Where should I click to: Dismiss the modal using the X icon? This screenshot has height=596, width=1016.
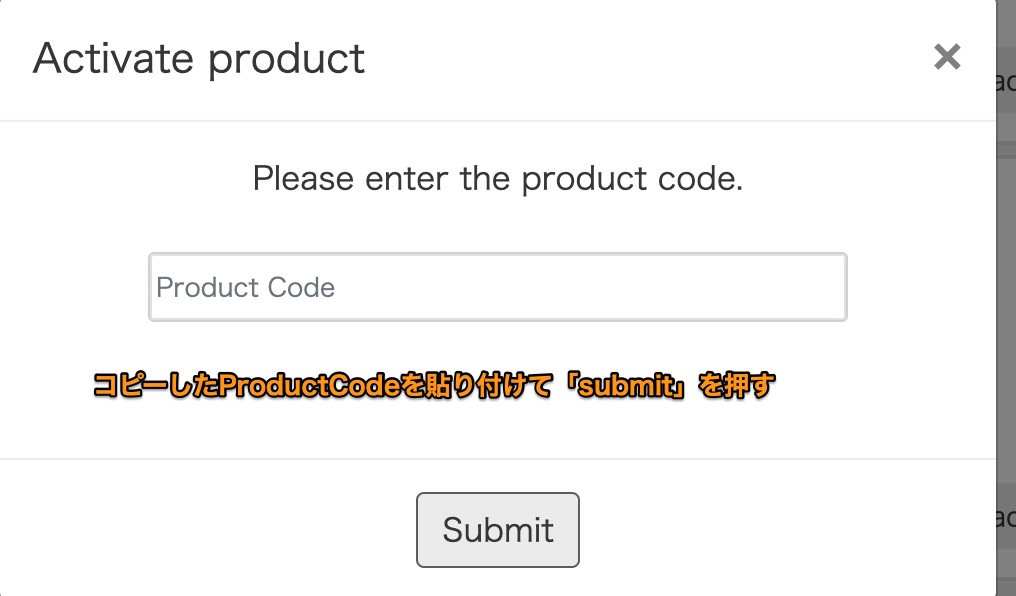946,58
